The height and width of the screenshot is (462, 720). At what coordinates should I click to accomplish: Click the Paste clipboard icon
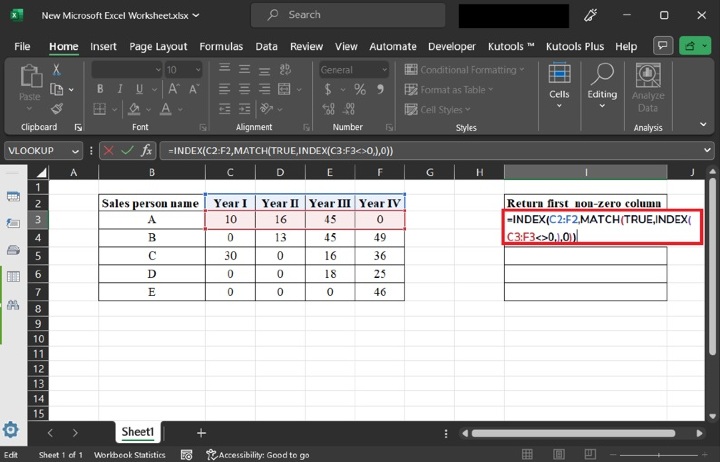click(30, 84)
